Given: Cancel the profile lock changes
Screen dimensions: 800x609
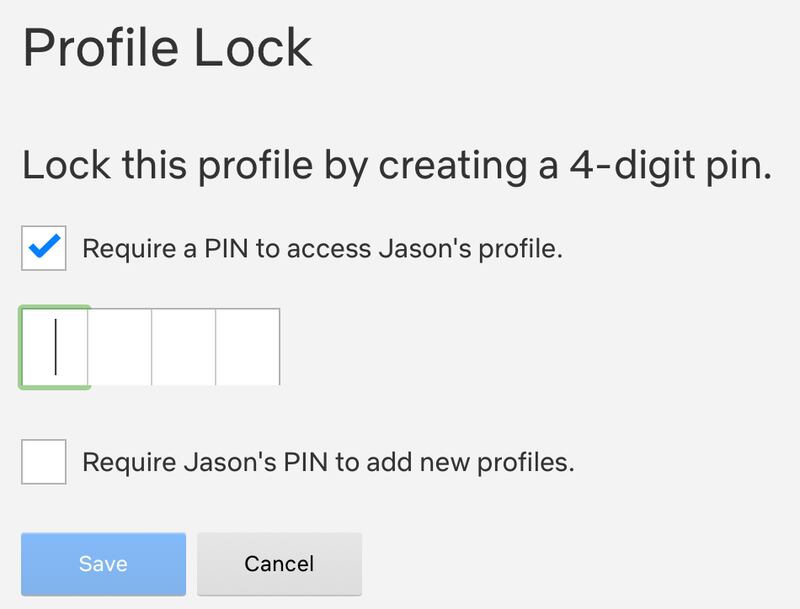Looking at the screenshot, I should point(279,564).
